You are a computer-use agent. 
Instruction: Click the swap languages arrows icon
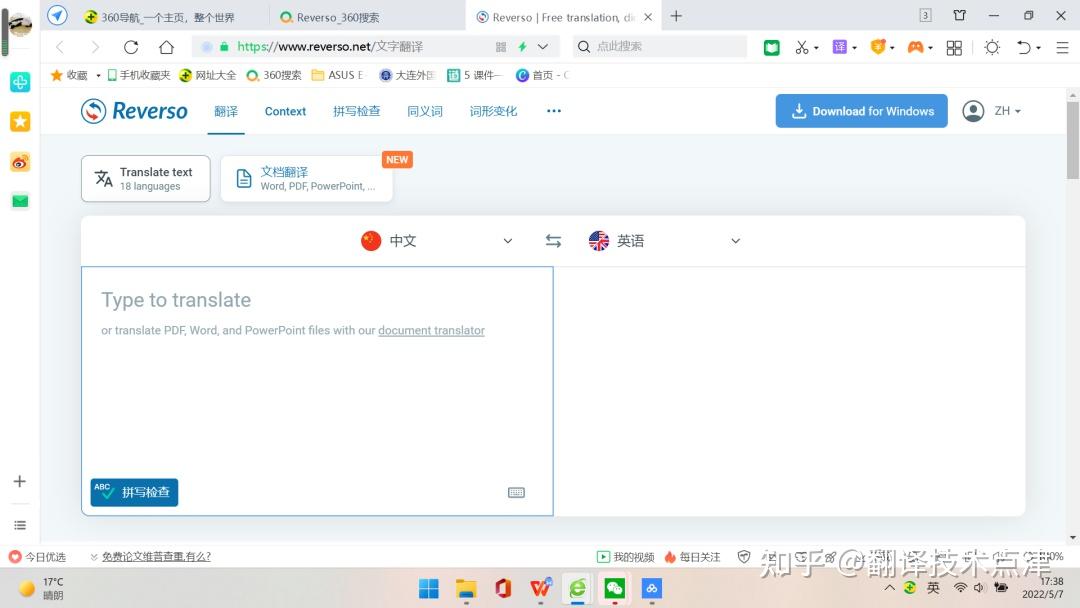click(553, 240)
